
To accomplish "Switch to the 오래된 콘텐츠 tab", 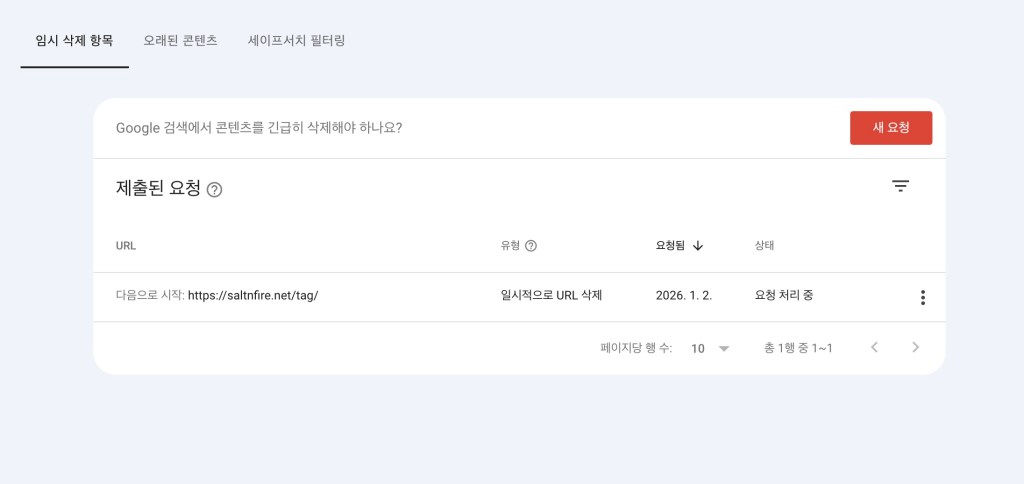I will 180,41.
